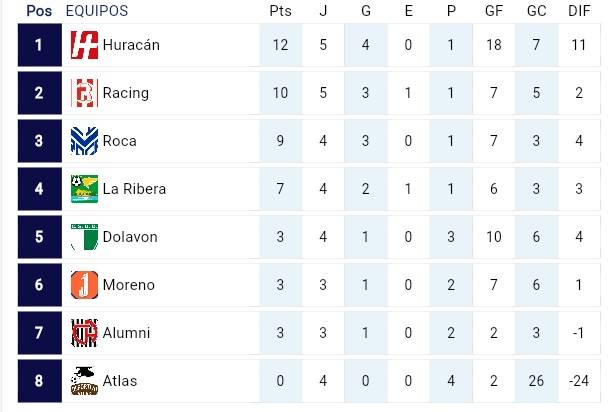
Task: Select the Moreno club badge
Action: click(84, 285)
